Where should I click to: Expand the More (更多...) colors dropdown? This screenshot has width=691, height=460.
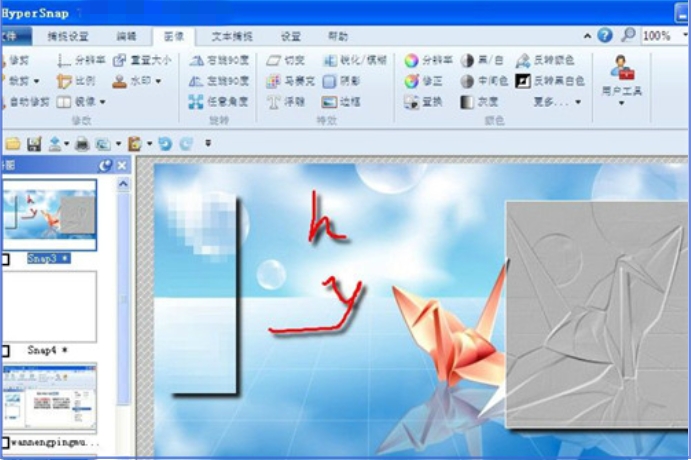click(x=578, y=102)
